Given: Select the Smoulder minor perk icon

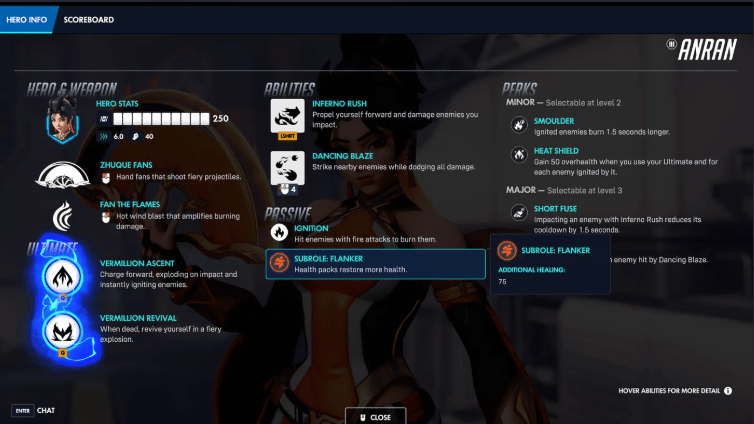Looking at the screenshot, I should click(x=519, y=125).
